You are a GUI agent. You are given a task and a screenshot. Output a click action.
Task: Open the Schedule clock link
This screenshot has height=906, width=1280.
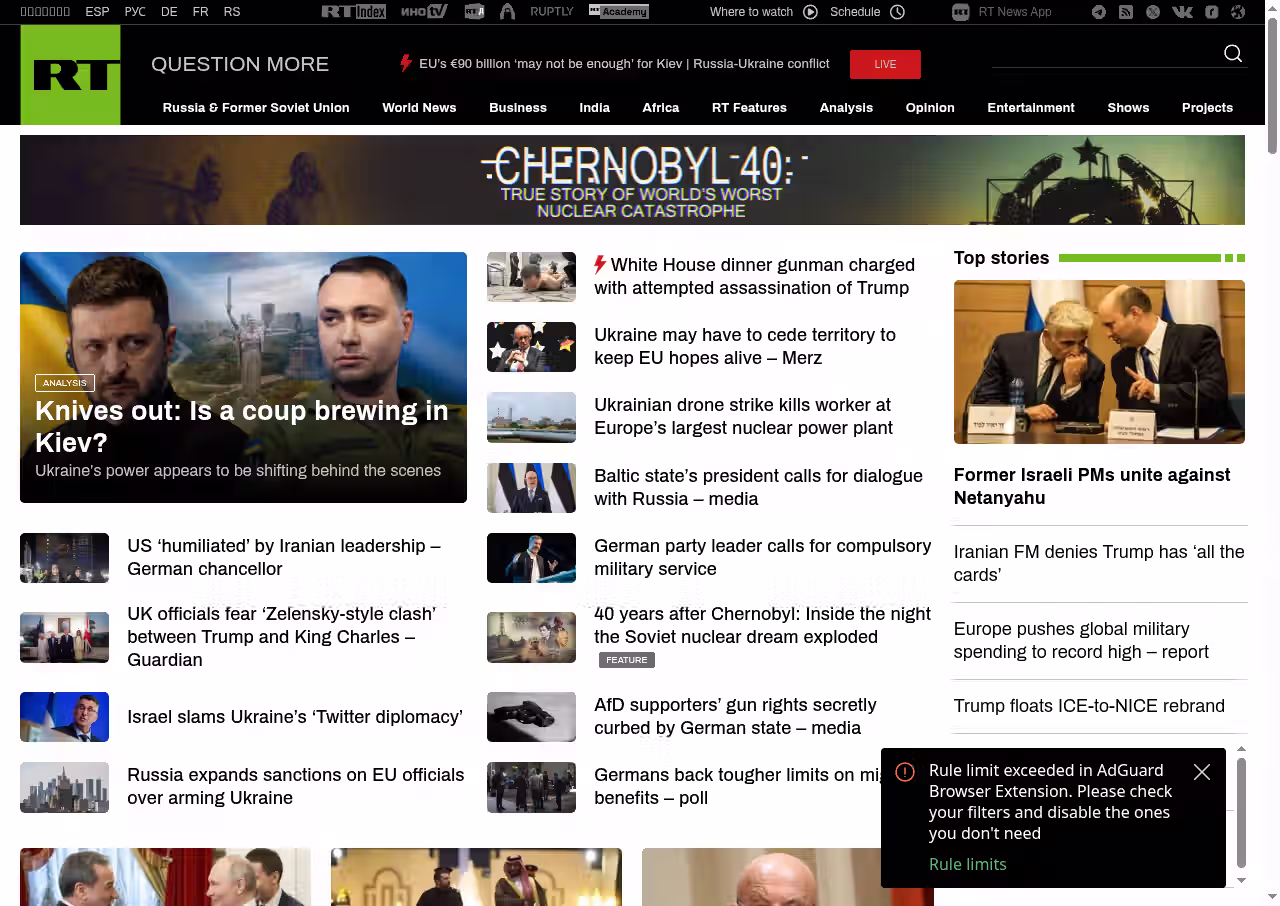867,12
